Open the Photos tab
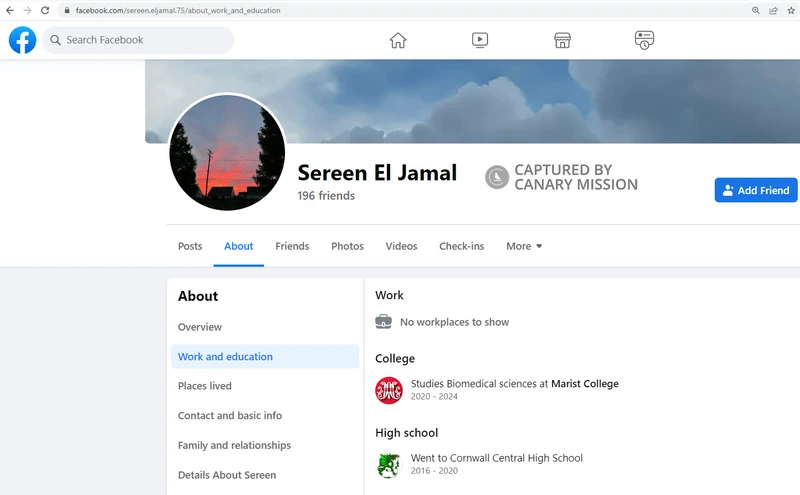800x495 pixels. (x=347, y=246)
